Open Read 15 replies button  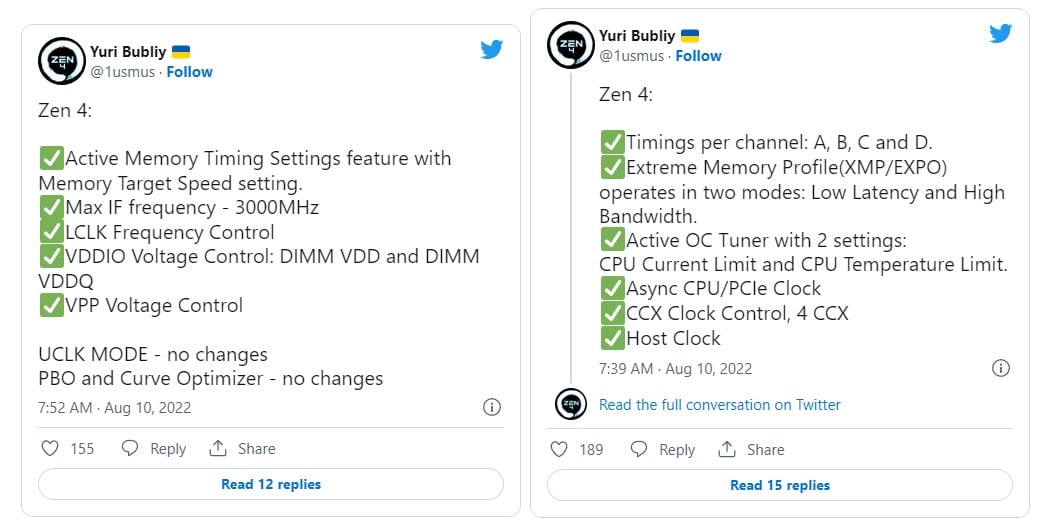coord(780,485)
